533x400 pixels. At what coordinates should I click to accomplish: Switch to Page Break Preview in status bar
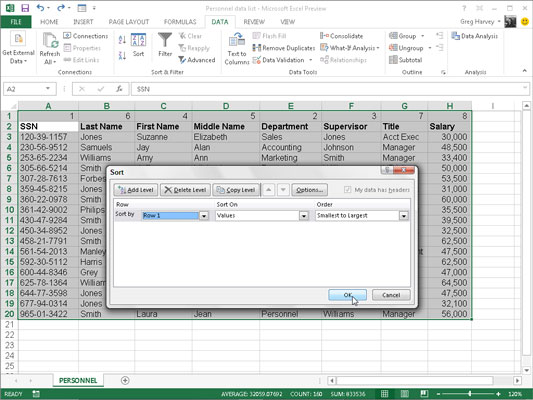pyautogui.click(x=424, y=394)
